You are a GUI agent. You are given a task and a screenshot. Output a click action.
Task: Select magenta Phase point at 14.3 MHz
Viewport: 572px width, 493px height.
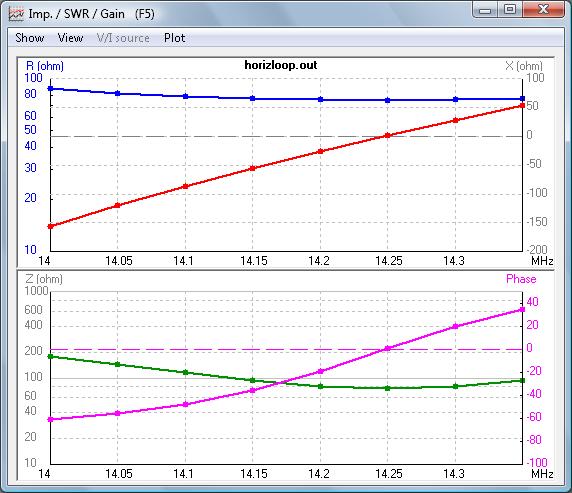(x=455, y=326)
